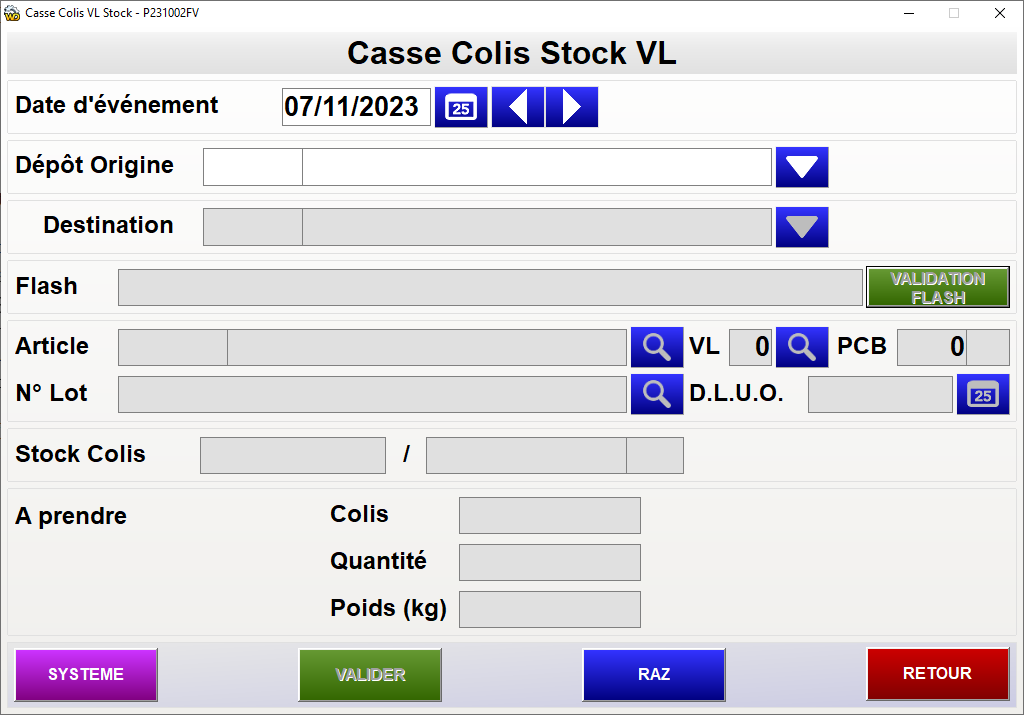Screen dimensions: 1024x715
Task: Open the D.L.U.O. calendar picker
Action: click(x=983, y=394)
